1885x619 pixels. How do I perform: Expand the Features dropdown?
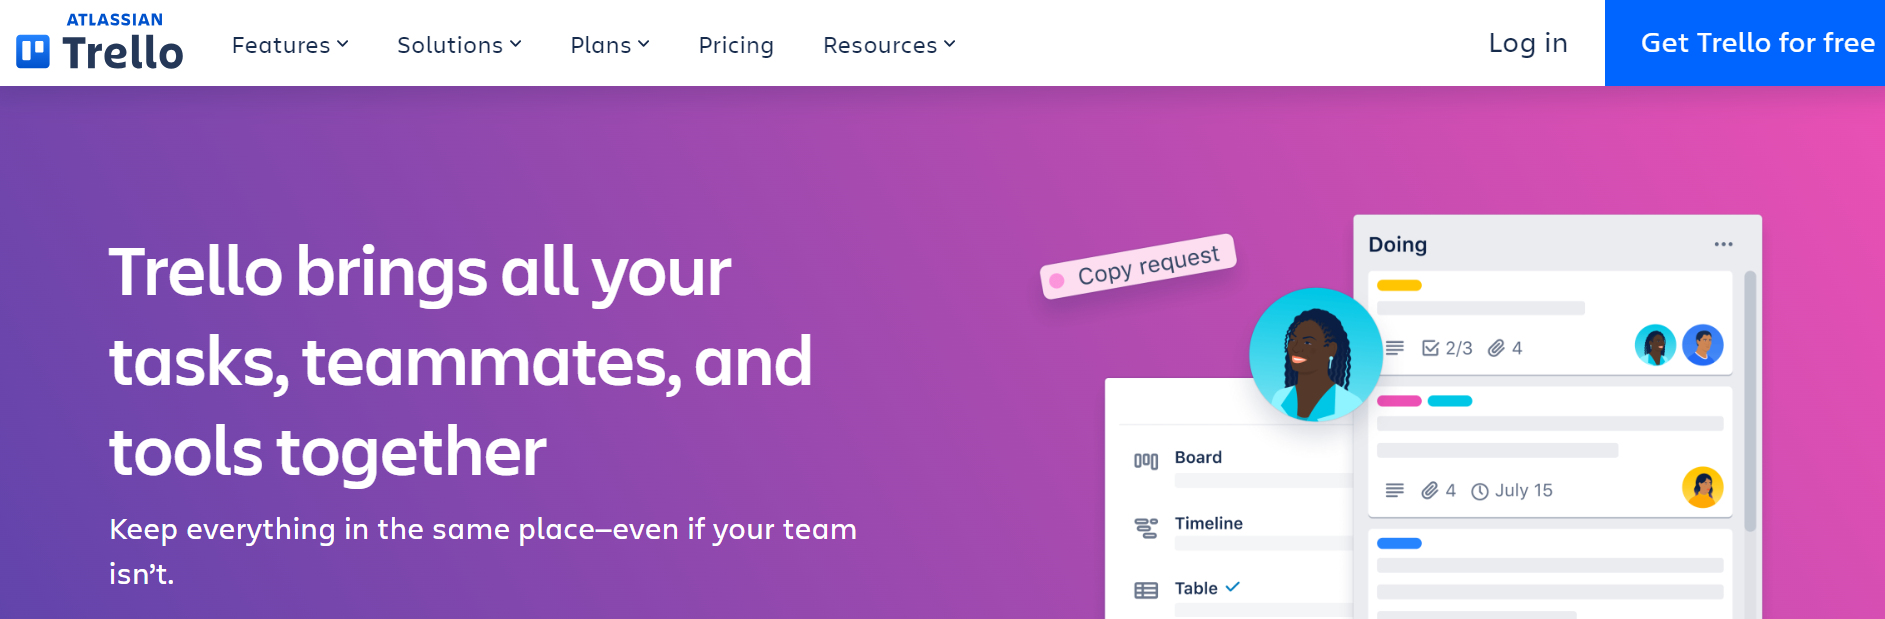[x=289, y=45]
